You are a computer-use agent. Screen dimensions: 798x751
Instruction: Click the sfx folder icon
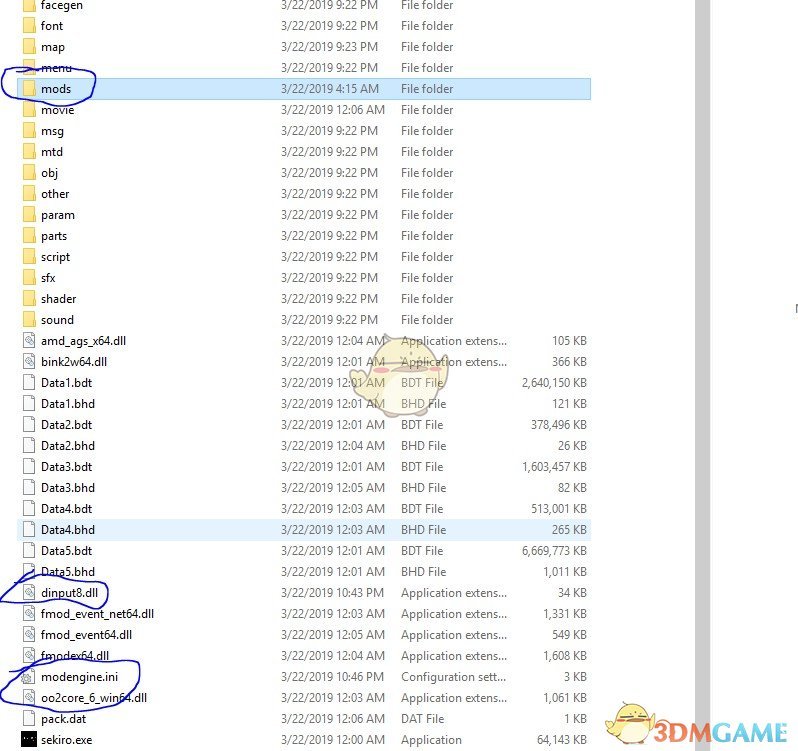29,278
